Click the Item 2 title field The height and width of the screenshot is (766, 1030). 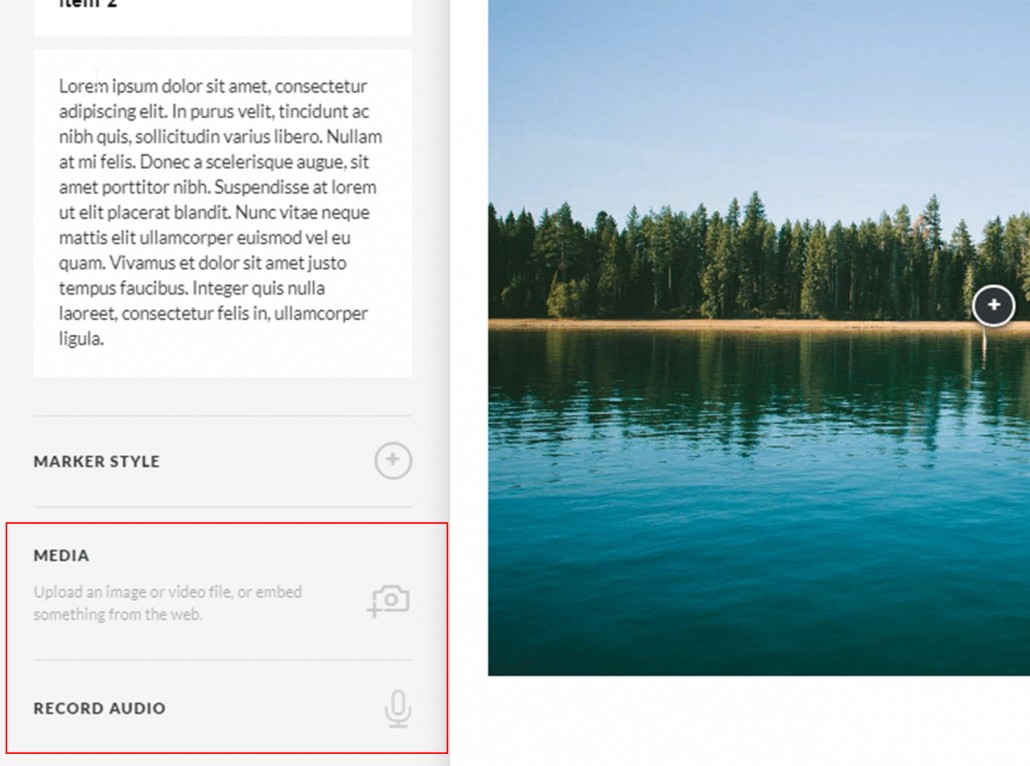[x=222, y=10]
